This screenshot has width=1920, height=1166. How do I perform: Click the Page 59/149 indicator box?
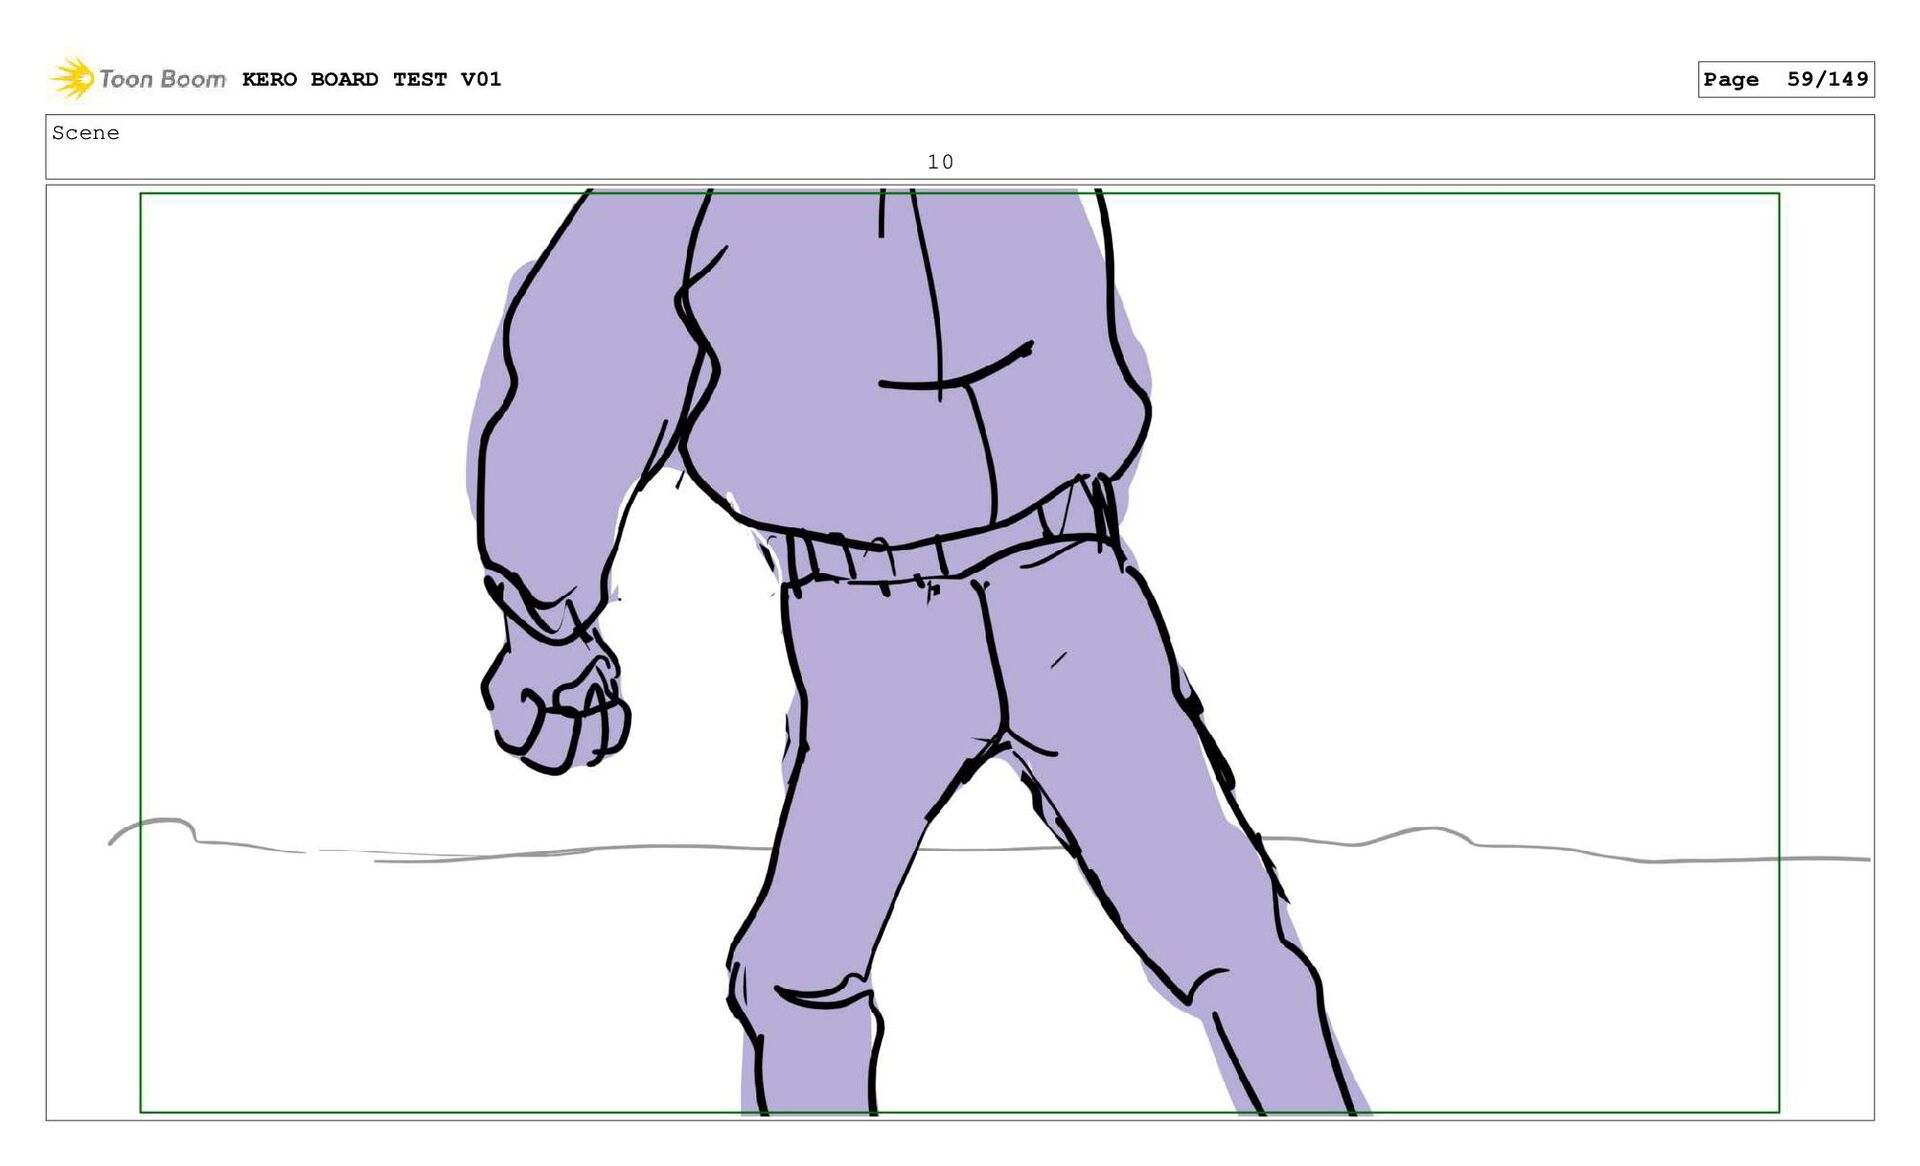(x=1785, y=79)
